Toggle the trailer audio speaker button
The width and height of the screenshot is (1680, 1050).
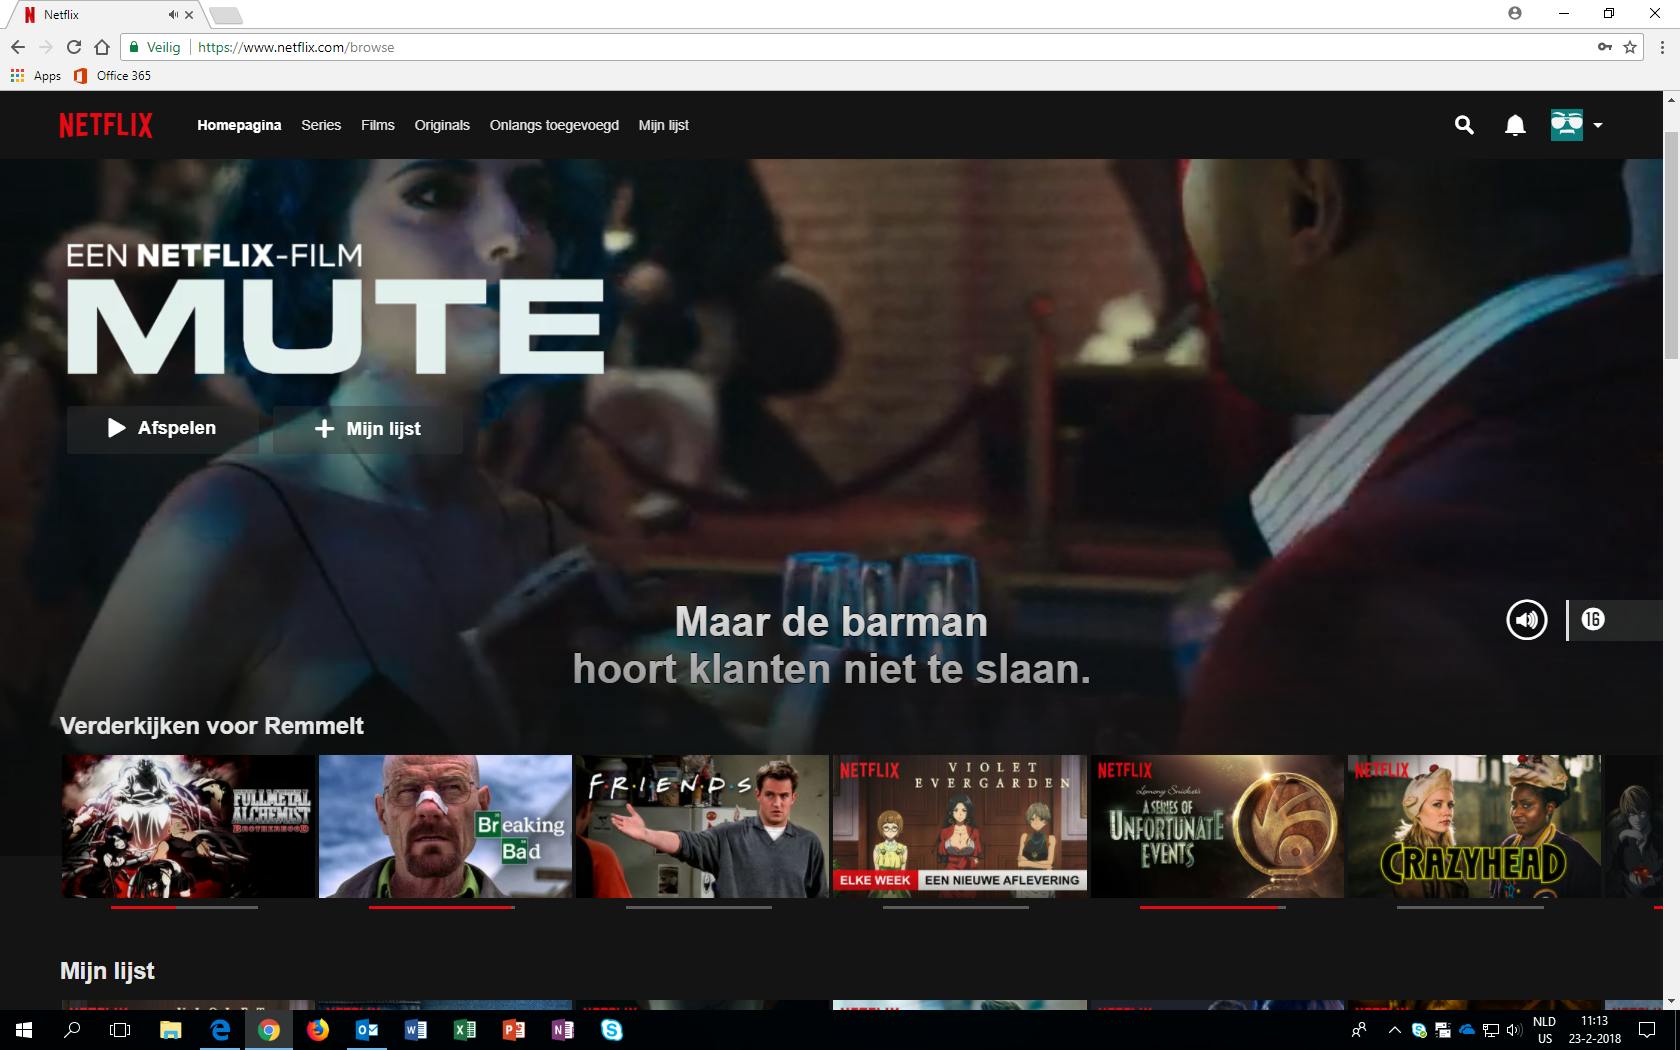[1526, 620]
